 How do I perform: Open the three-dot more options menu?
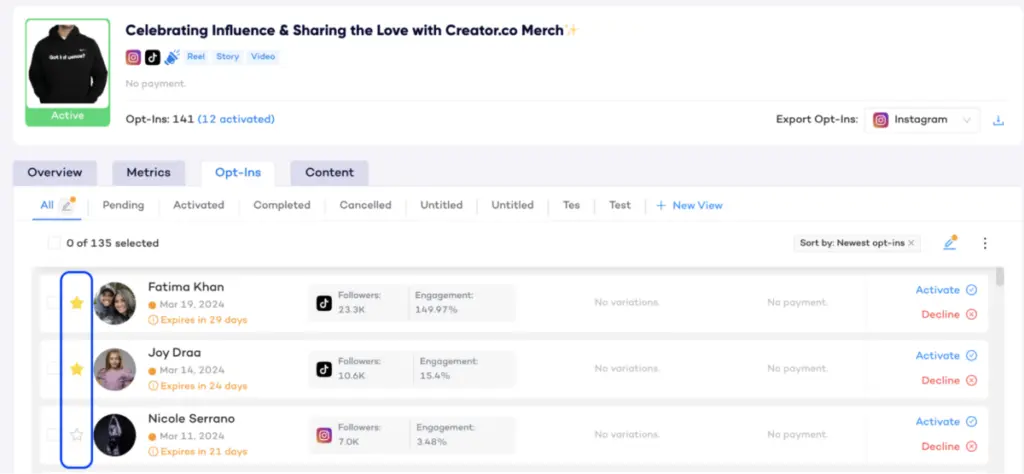click(x=985, y=243)
